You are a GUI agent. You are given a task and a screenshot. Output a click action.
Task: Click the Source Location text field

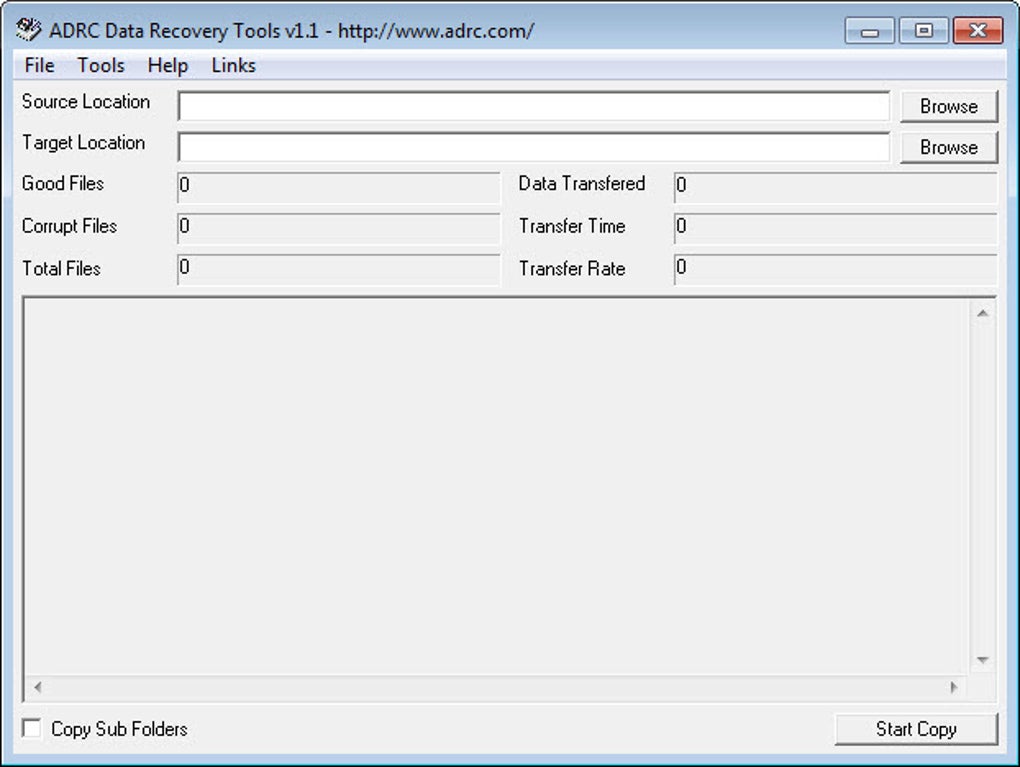click(x=533, y=106)
